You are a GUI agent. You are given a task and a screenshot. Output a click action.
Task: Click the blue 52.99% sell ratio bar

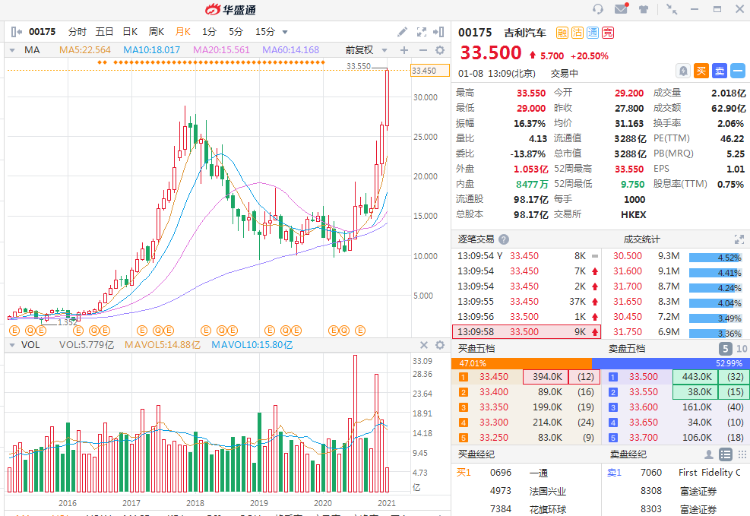pos(670,363)
